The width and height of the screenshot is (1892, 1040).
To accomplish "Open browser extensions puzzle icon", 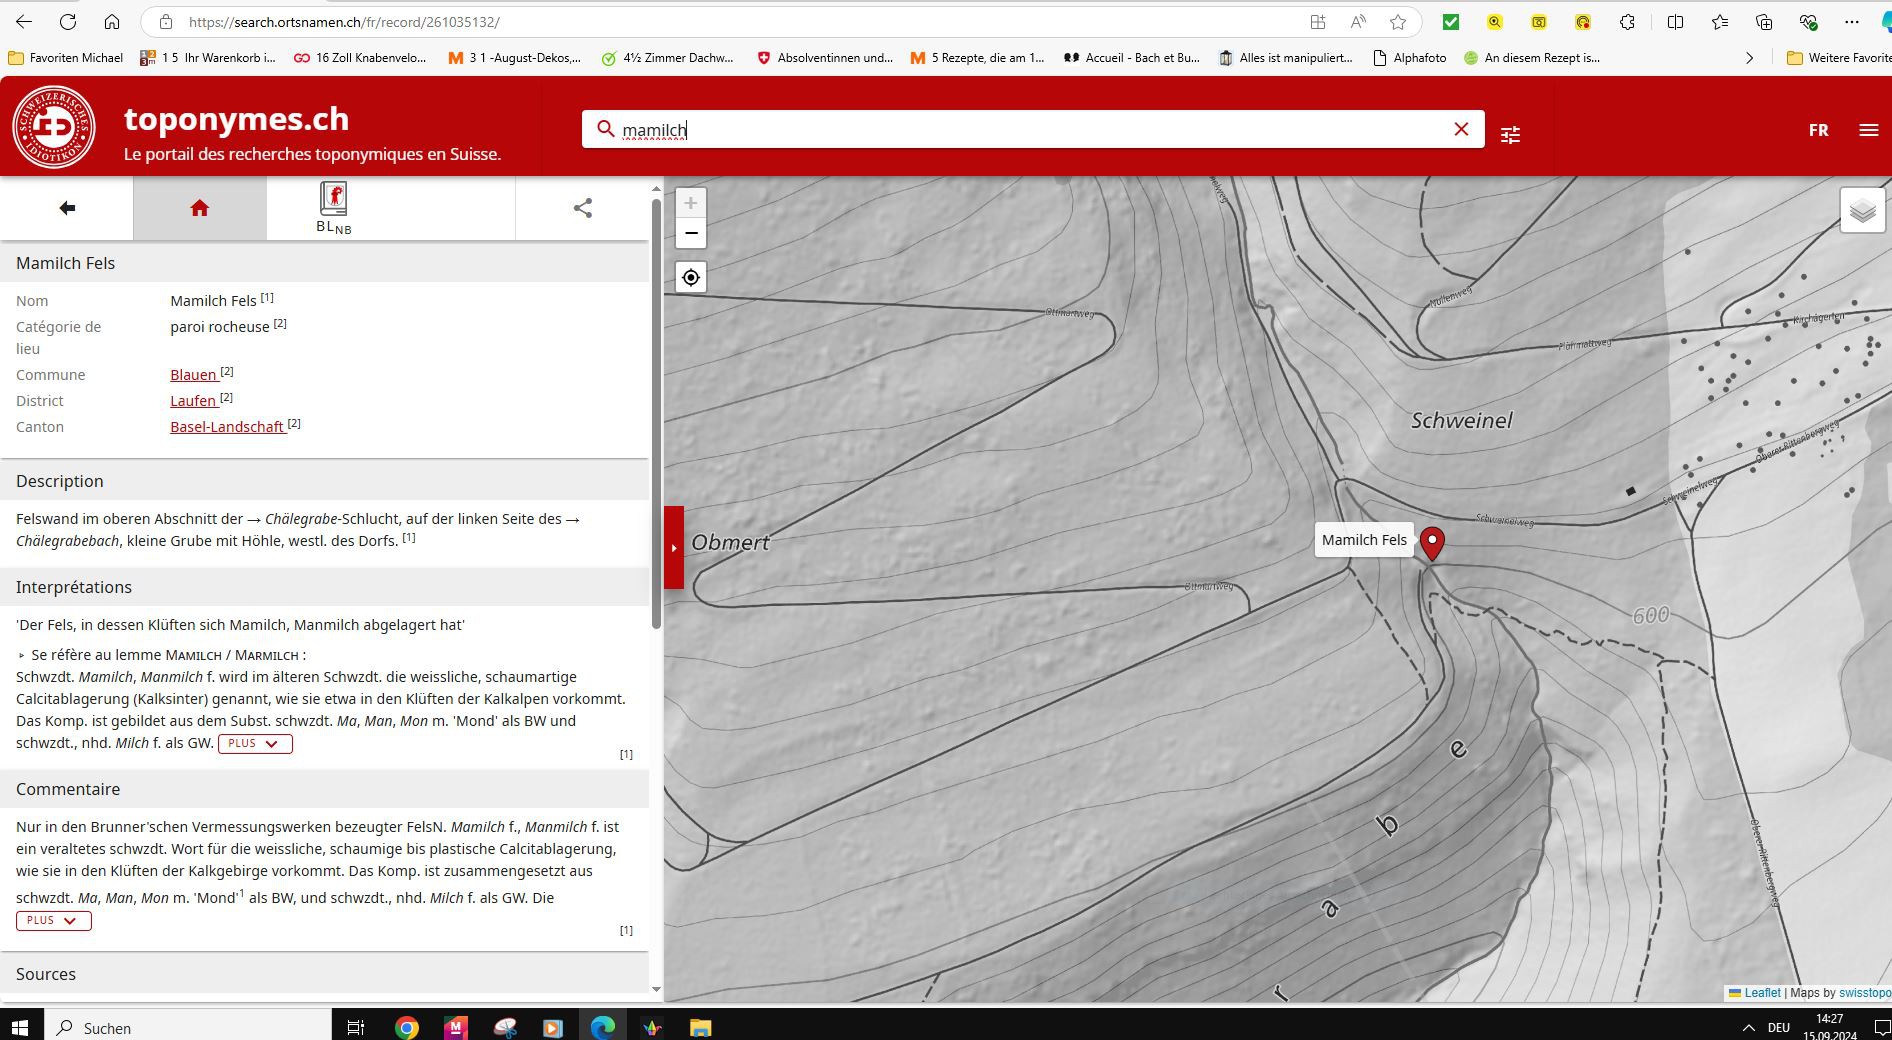I will (x=1627, y=22).
